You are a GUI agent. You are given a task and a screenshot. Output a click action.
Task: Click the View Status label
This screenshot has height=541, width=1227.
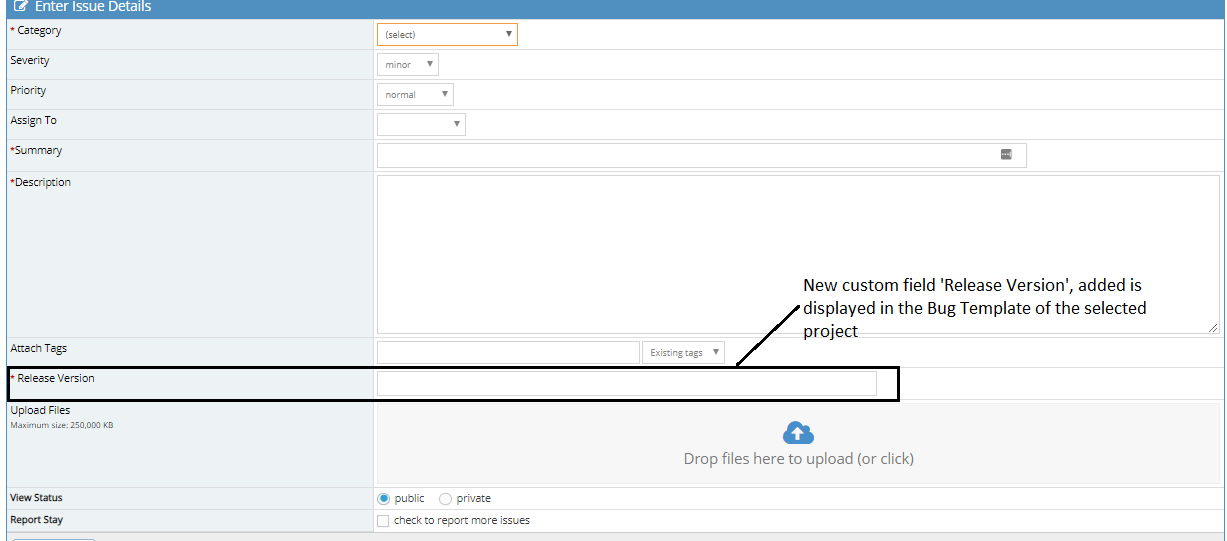(36, 498)
